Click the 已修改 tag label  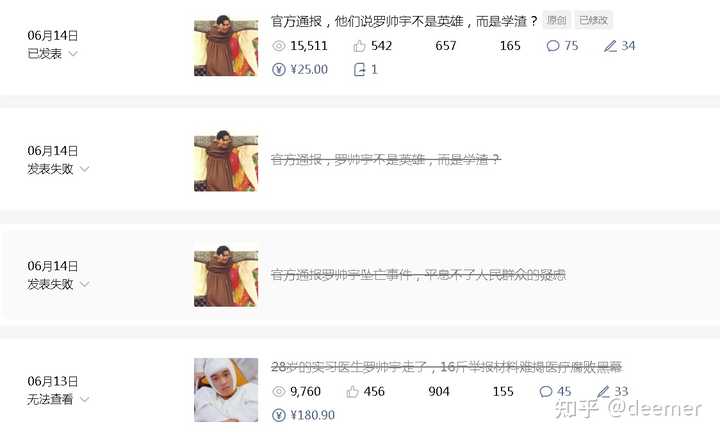coord(593,20)
